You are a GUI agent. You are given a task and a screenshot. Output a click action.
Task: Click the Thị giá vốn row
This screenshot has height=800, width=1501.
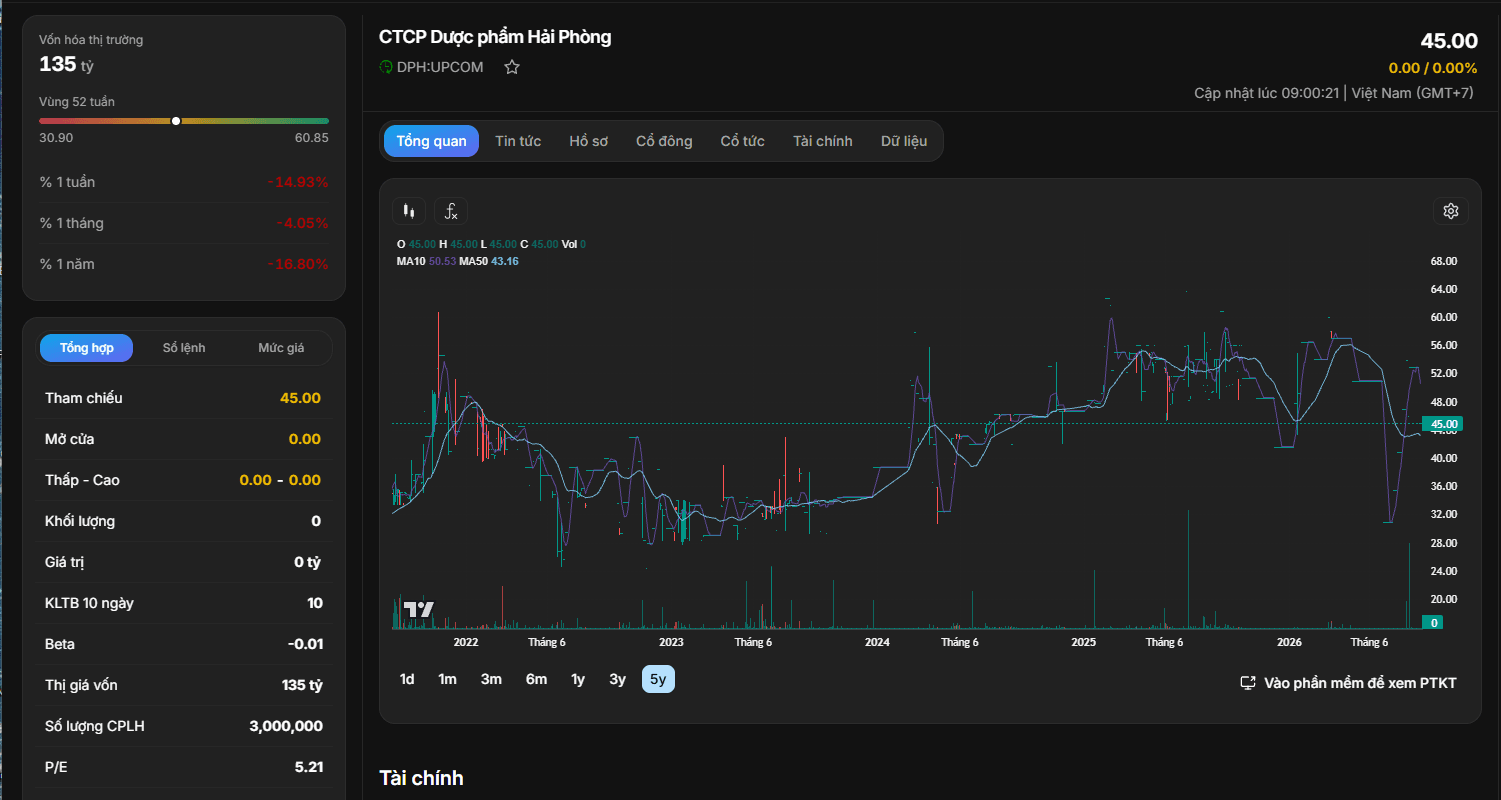183,685
